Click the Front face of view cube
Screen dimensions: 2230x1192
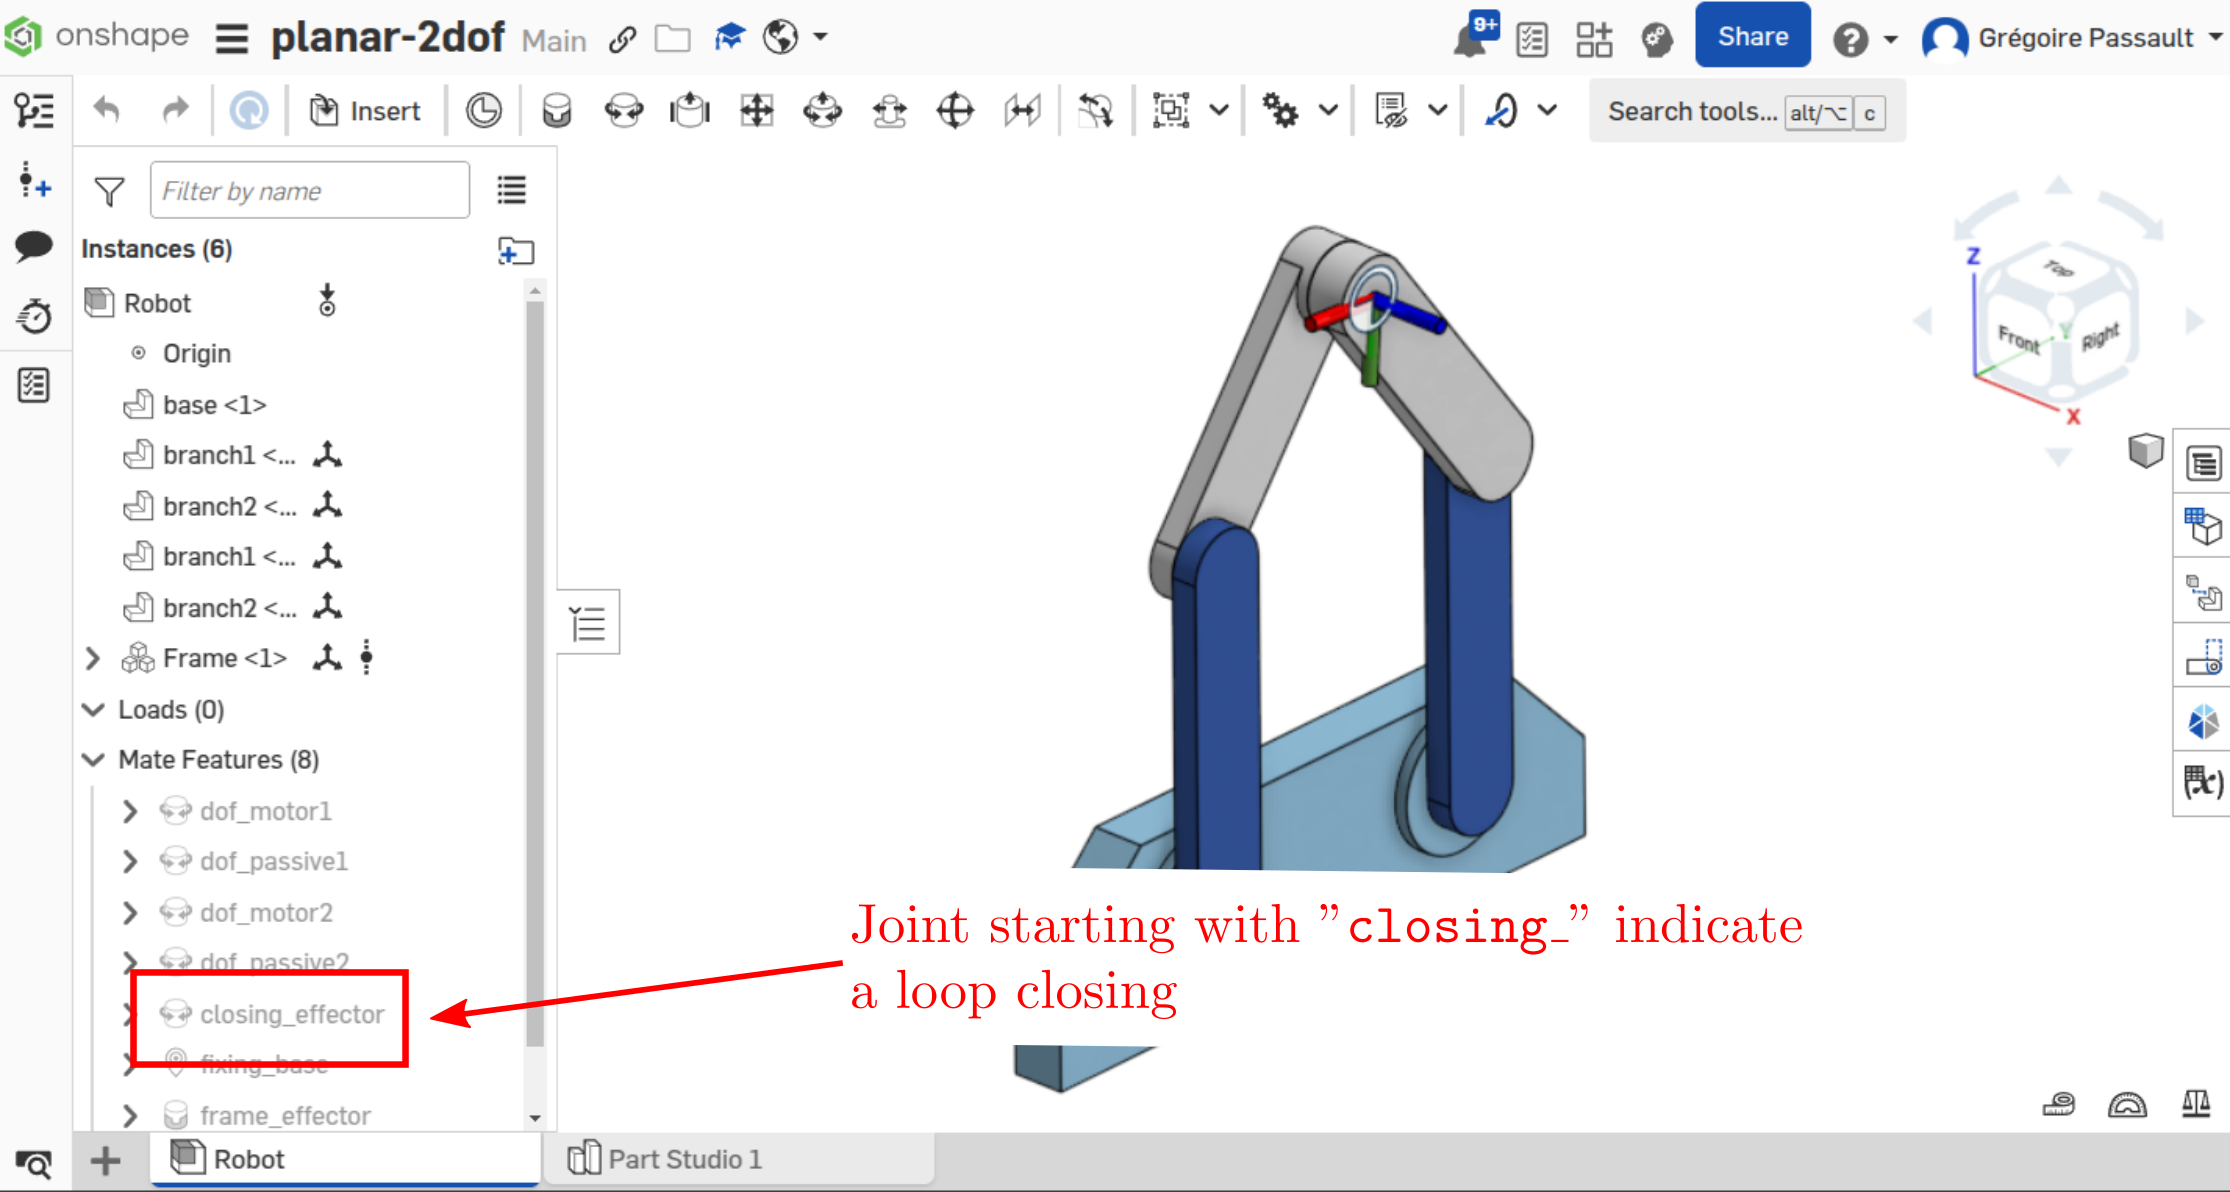coord(2018,339)
